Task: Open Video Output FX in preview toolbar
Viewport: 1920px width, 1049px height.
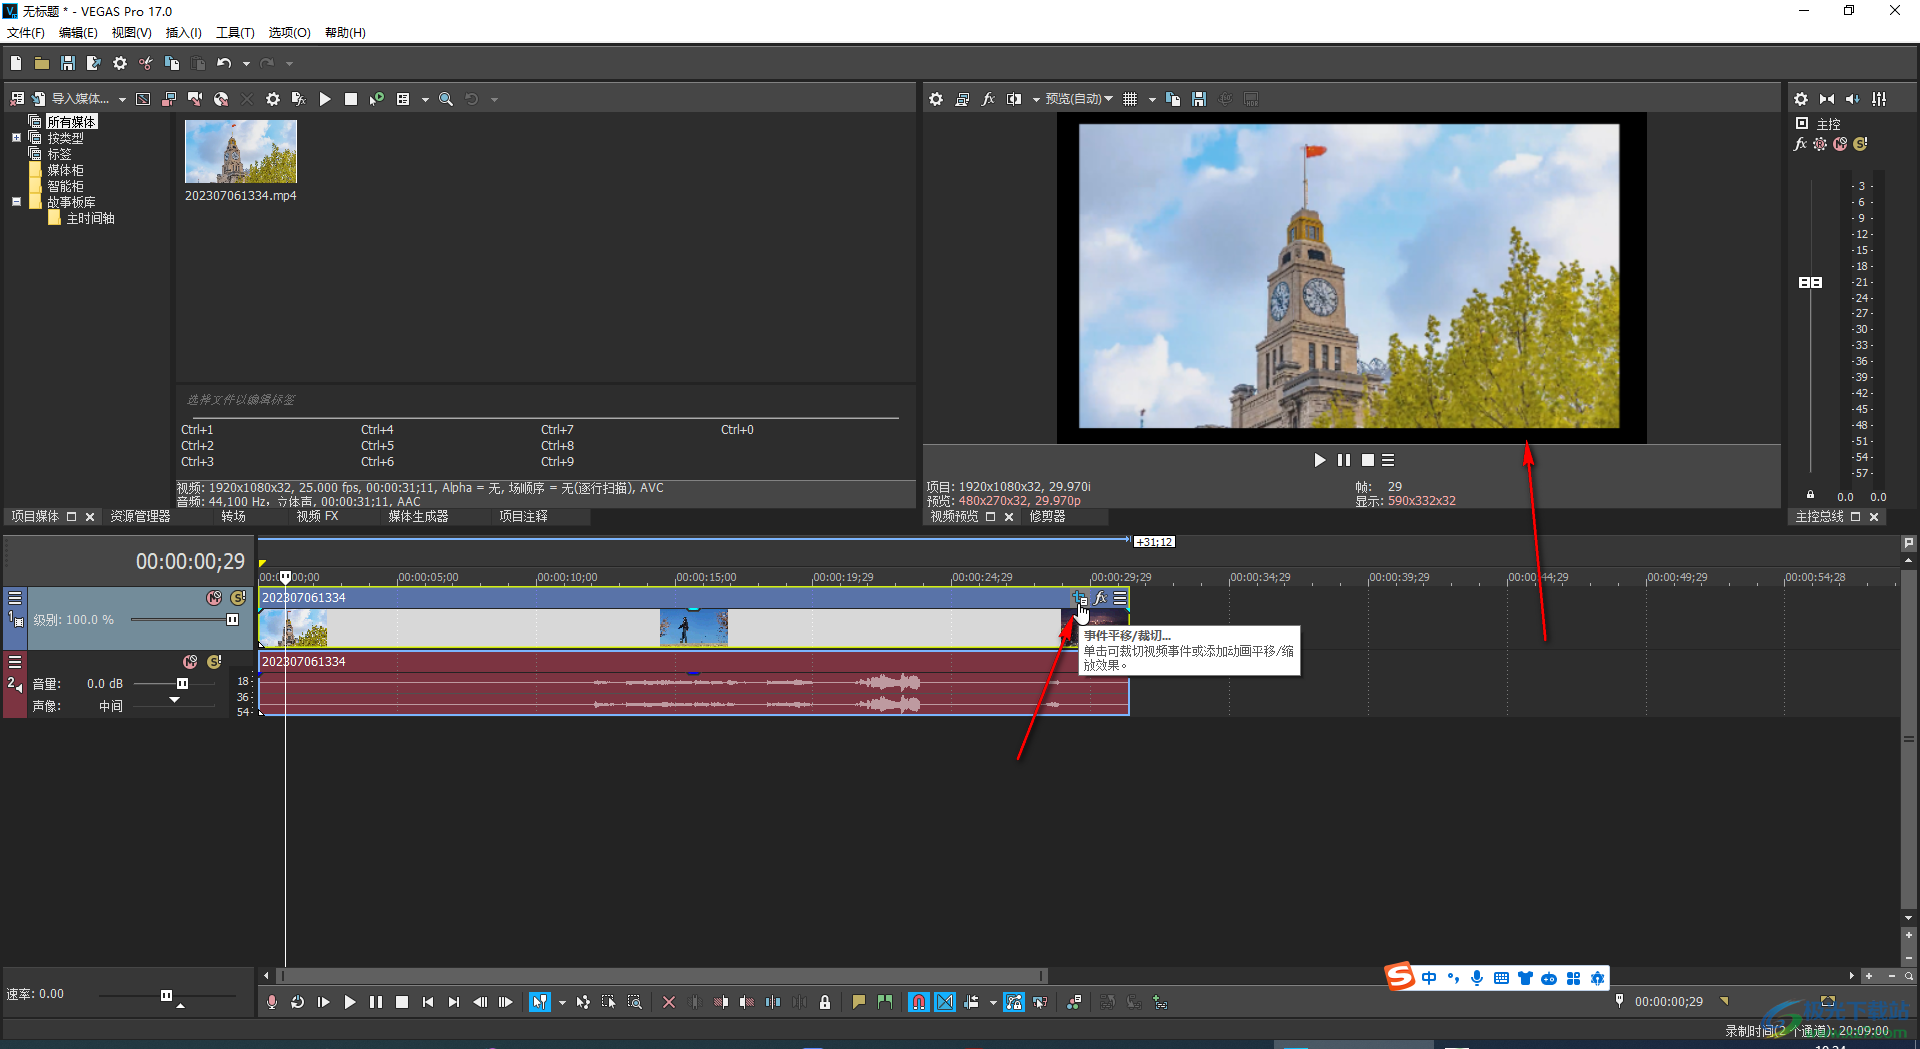Action: coord(988,99)
